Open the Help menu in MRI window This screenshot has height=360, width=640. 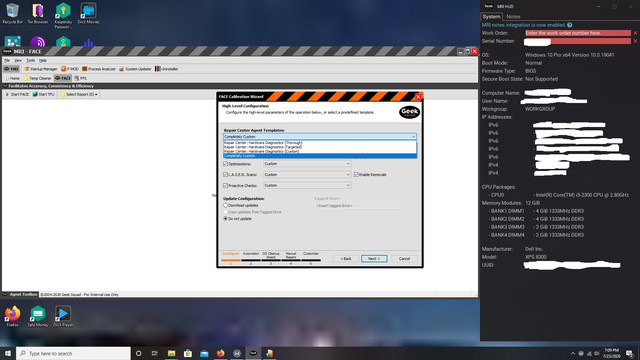[43, 60]
